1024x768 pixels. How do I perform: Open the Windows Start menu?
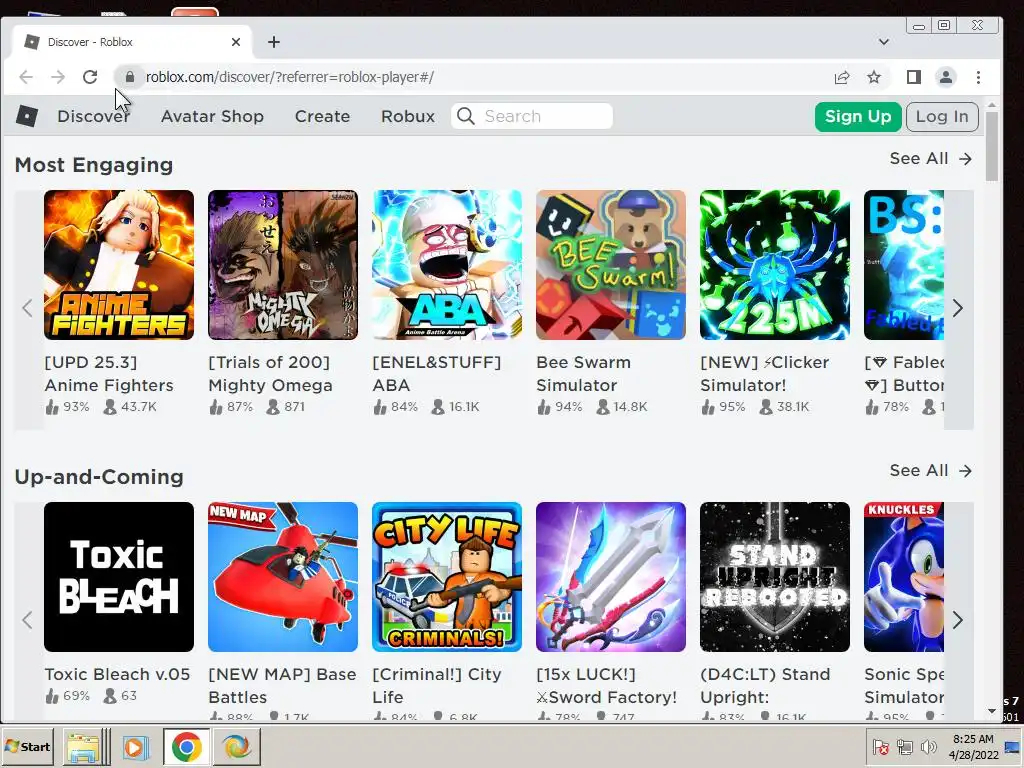pos(27,746)
